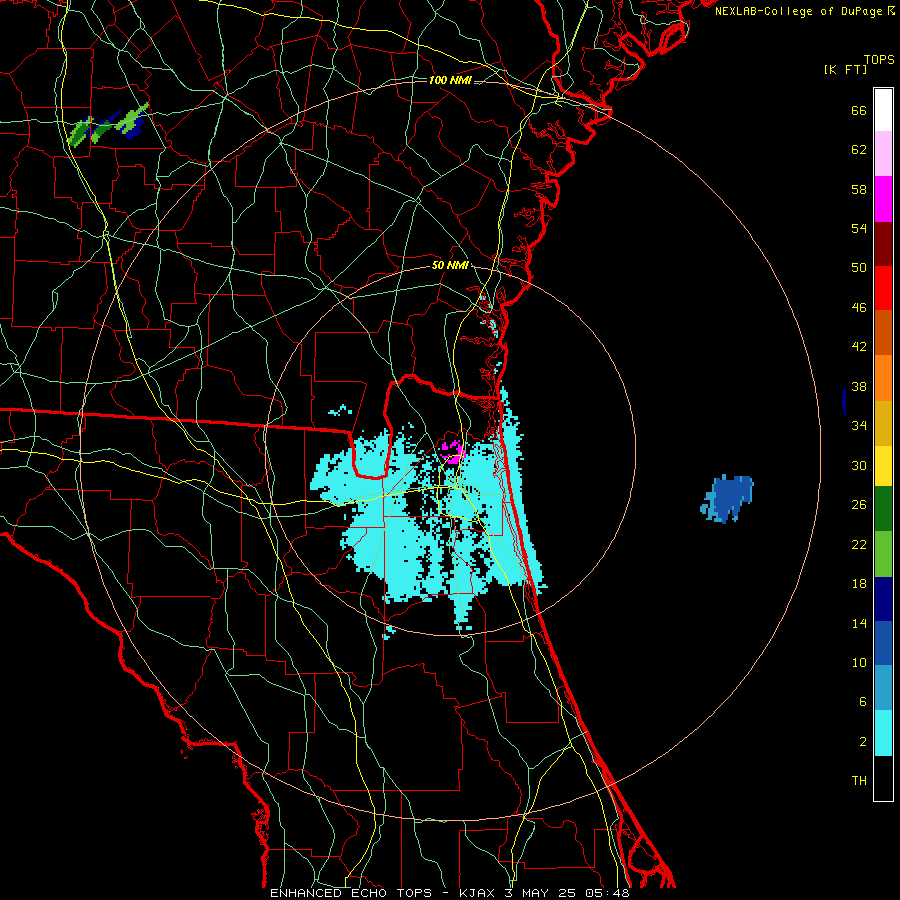Click the 10 legend value

tap(859, 662)
